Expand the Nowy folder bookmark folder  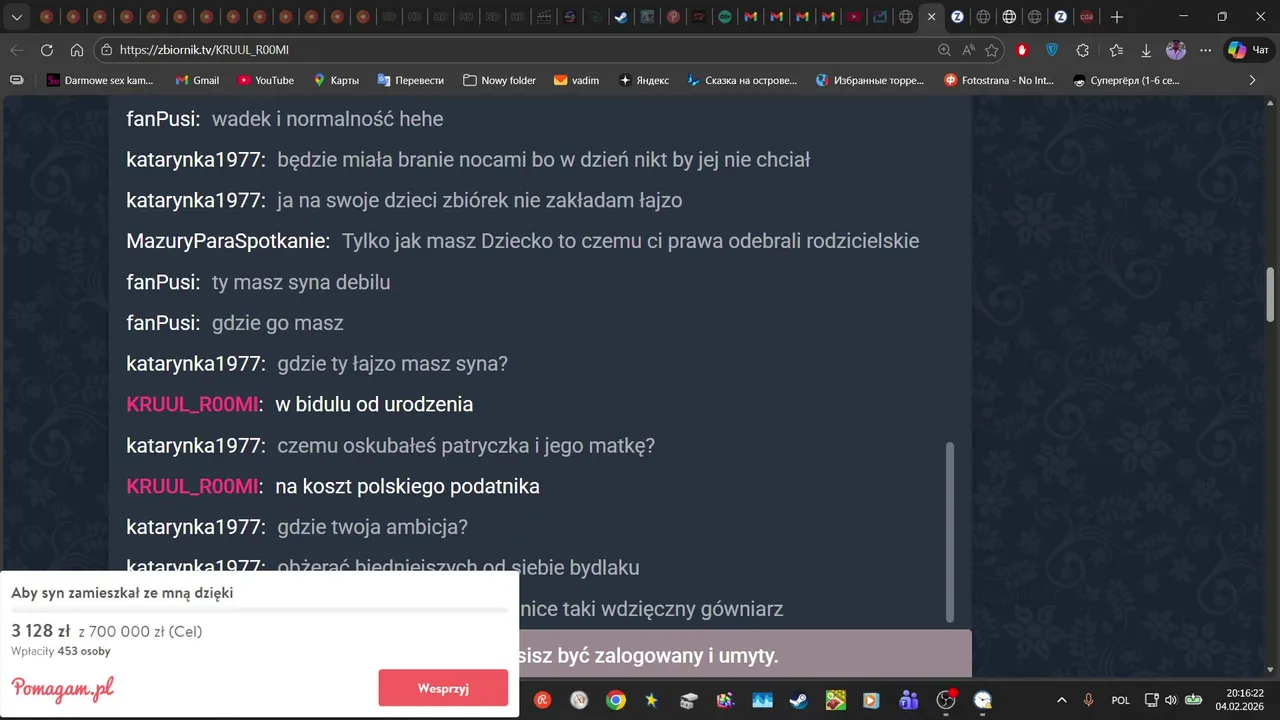(x=499, y=80)
